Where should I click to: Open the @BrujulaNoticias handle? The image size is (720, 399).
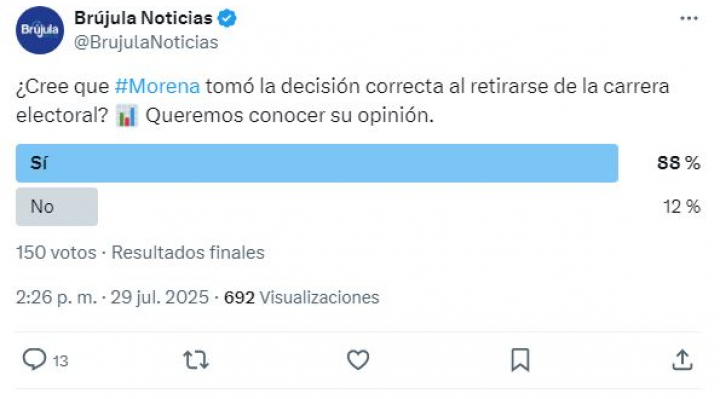point(146,42)
